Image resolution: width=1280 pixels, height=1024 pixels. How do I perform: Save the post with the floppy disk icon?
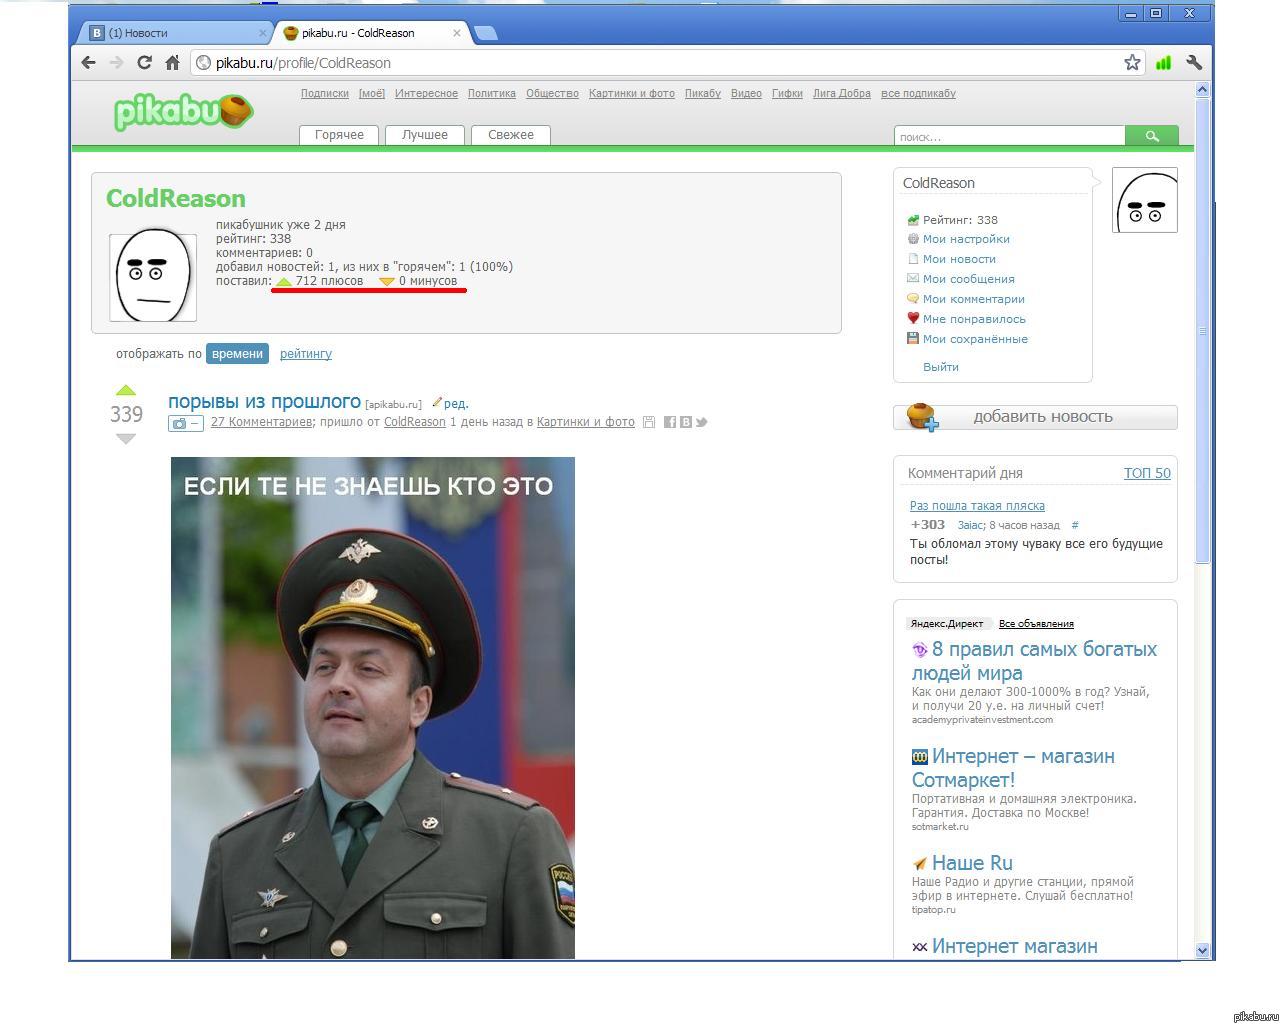coord(649,422)
